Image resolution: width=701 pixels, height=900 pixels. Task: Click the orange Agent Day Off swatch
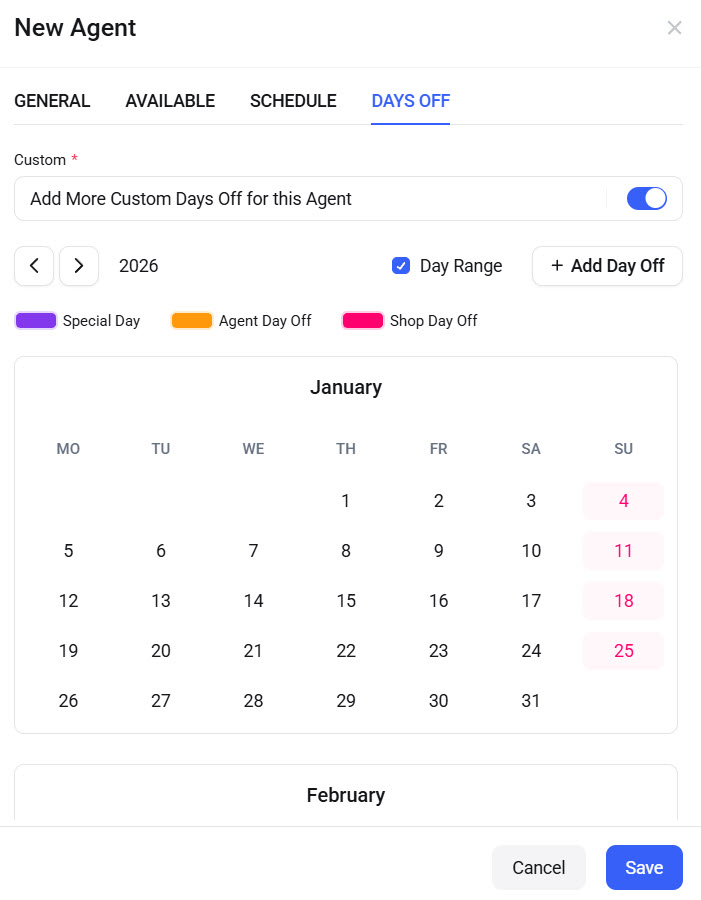click(x=192, y=321)
